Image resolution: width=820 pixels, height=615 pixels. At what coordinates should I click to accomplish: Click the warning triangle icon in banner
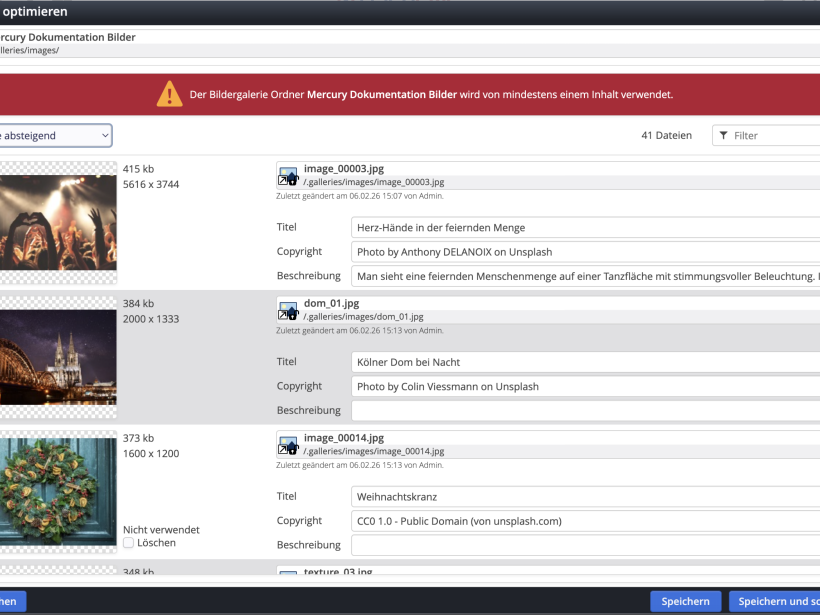(x=169, y=95)
